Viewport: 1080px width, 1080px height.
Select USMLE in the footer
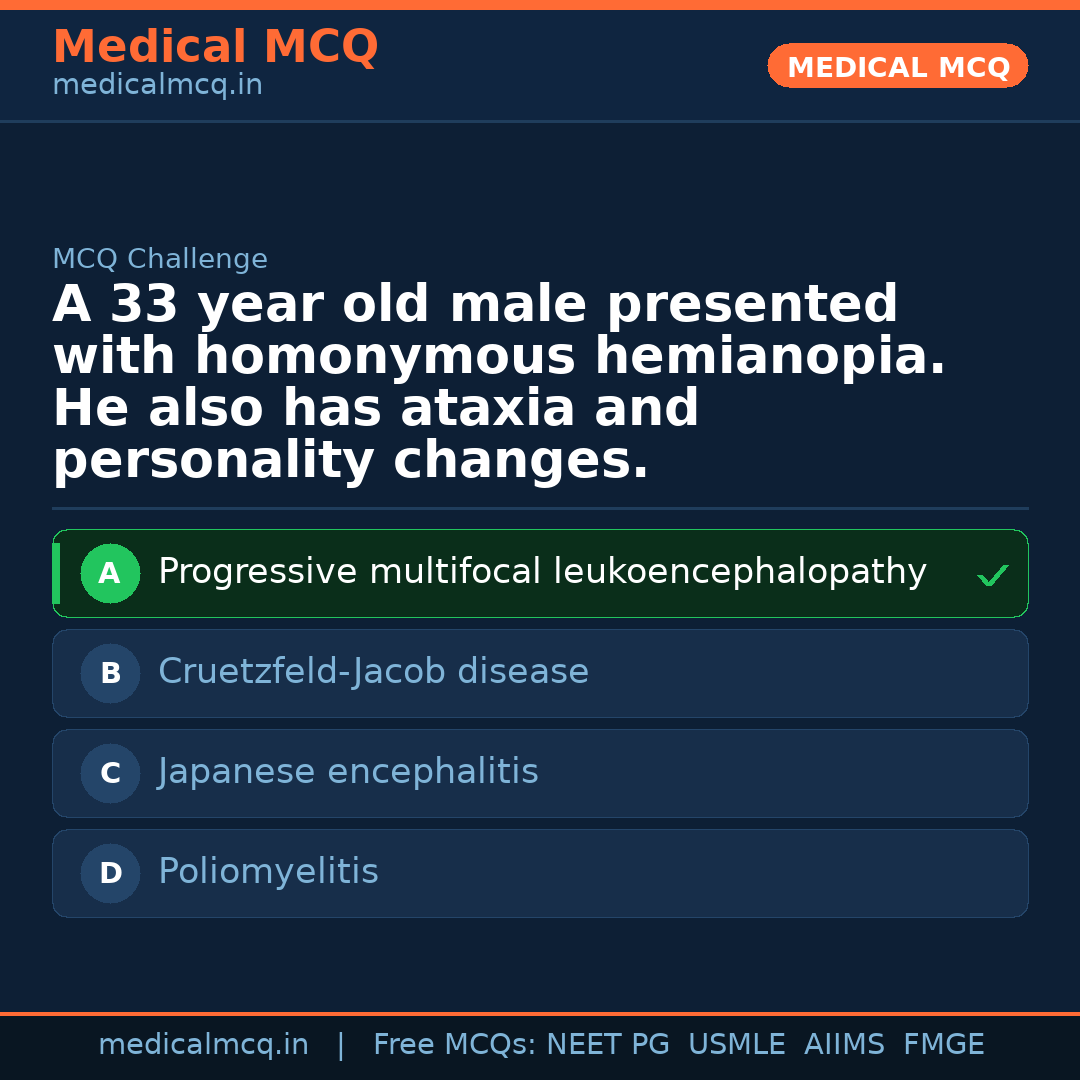[736, 1045]
